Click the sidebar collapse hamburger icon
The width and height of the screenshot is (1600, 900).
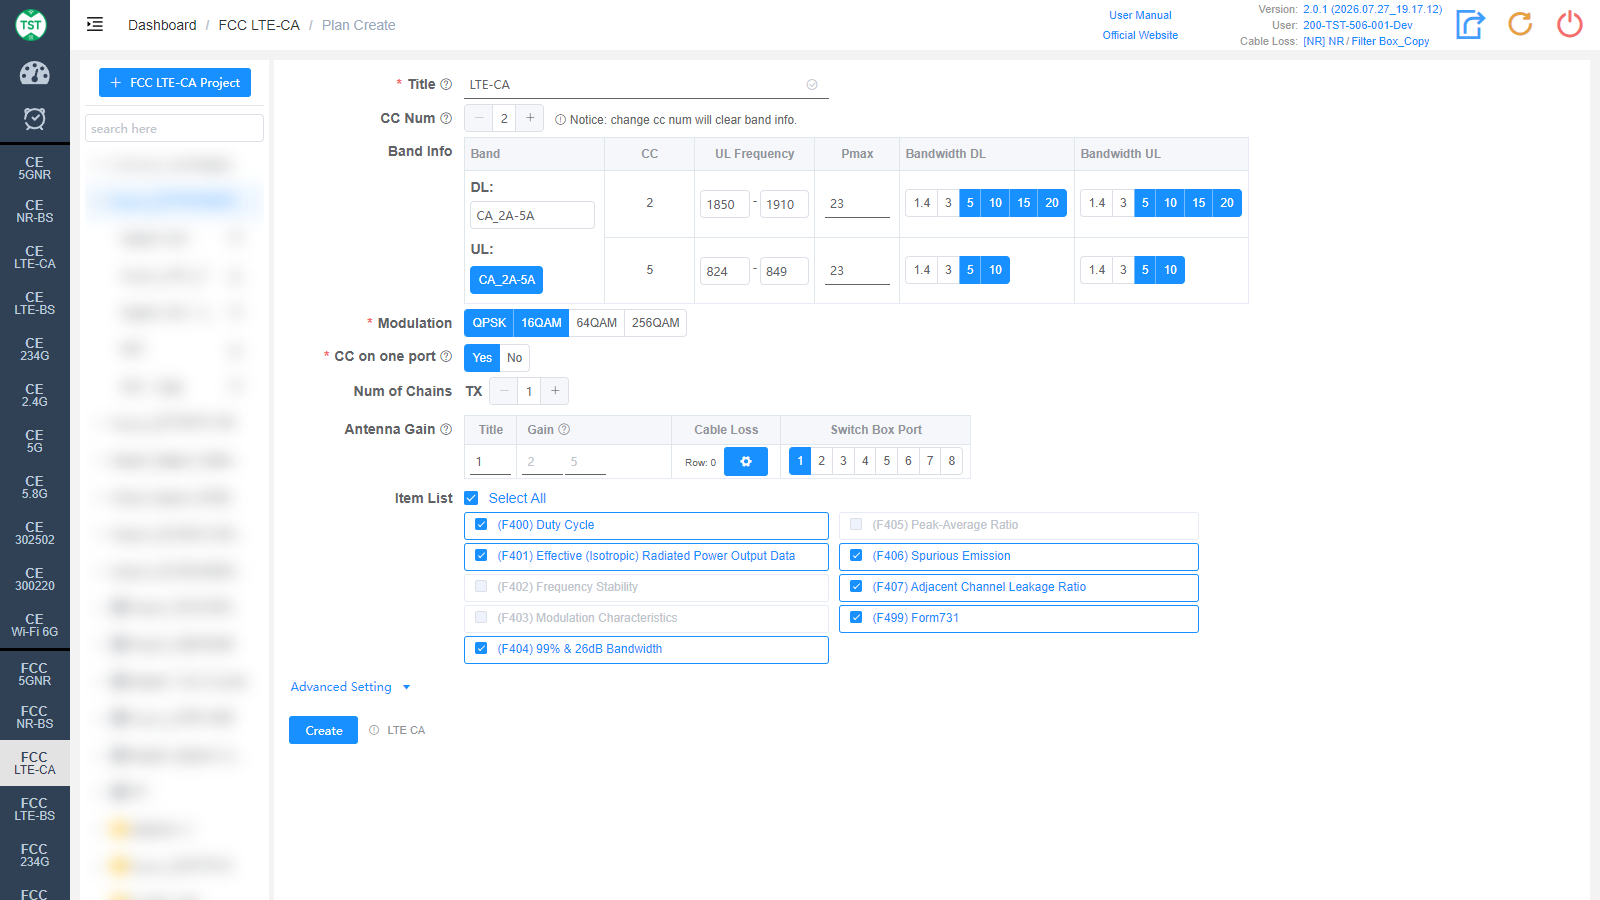pyautogui.click(x=95, y=25)
